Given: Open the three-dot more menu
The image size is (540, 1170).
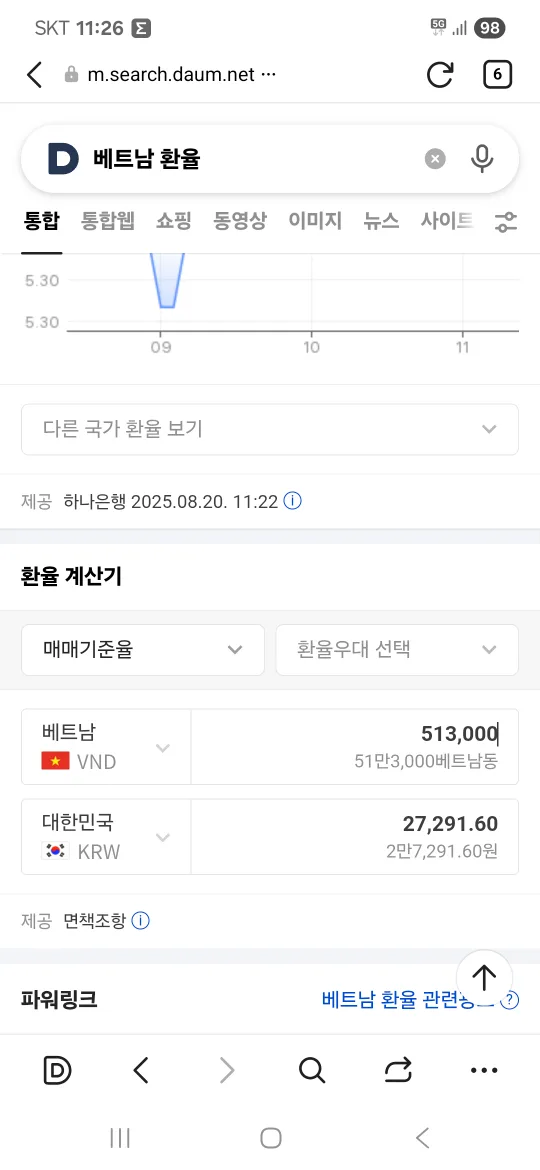Looking at the screenshot, I should 484,1071.
